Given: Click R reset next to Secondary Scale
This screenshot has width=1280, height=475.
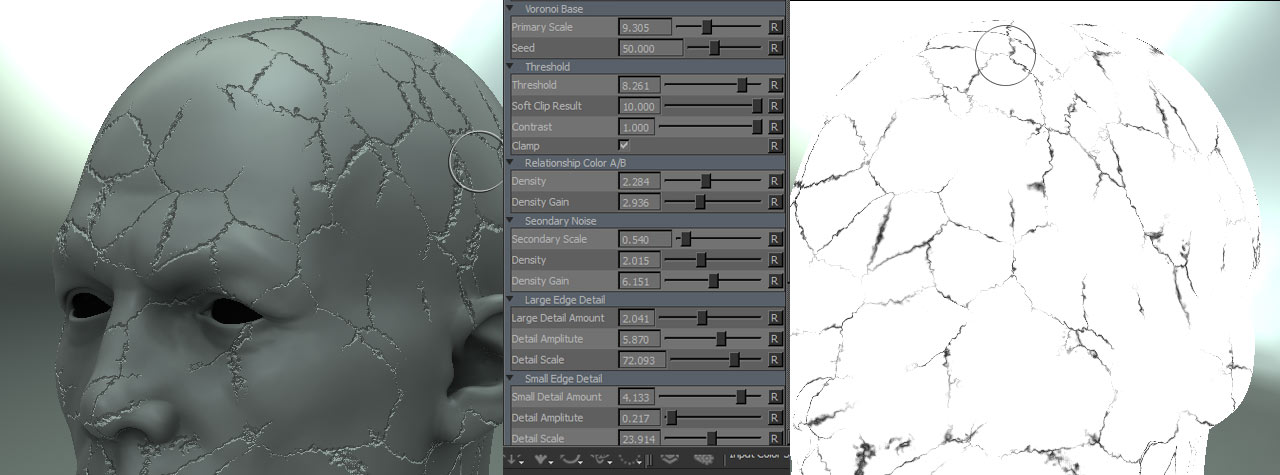Looking at the screenshot, I should 775,239.
